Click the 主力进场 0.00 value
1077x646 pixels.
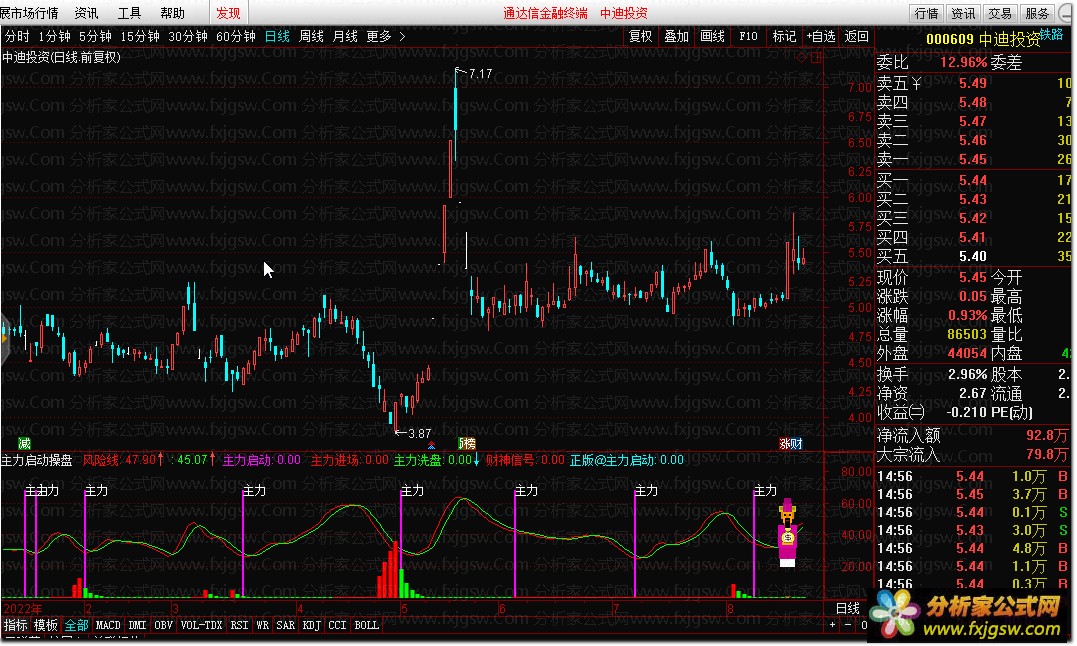click(x=350, y=460)
